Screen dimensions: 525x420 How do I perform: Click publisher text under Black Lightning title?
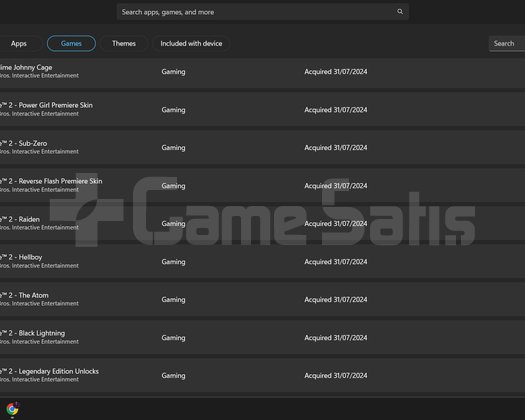coord(40,342)
